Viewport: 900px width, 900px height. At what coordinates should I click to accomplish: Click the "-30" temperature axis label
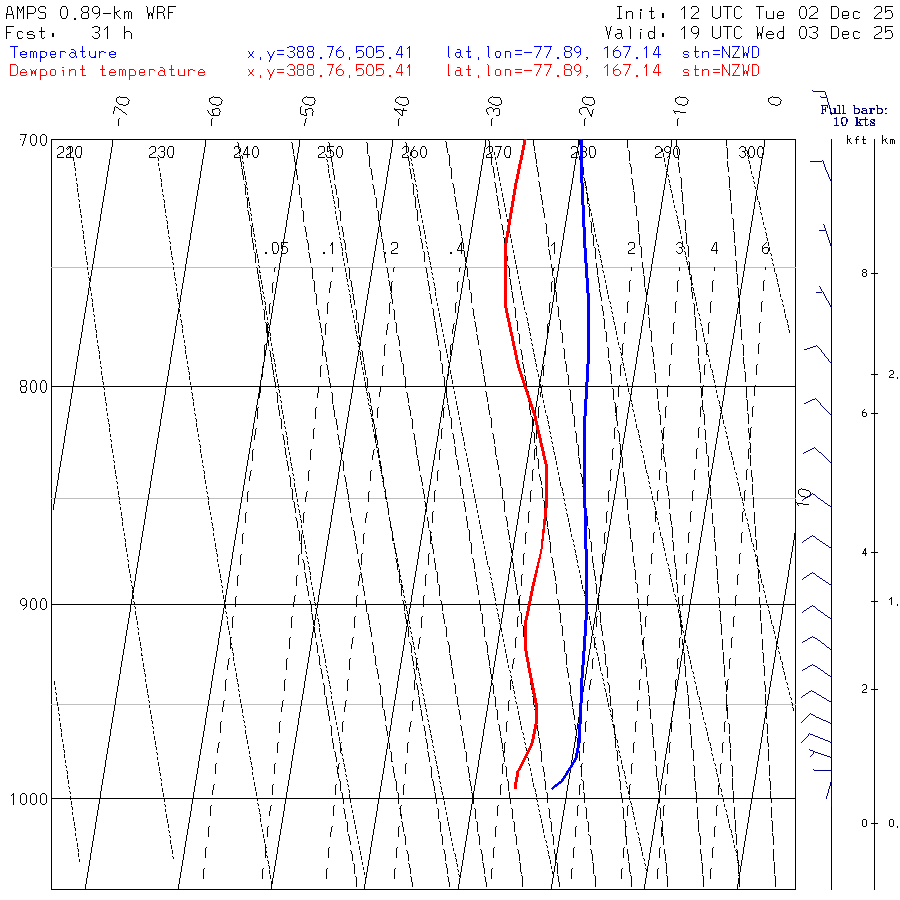tap(494, 111)
